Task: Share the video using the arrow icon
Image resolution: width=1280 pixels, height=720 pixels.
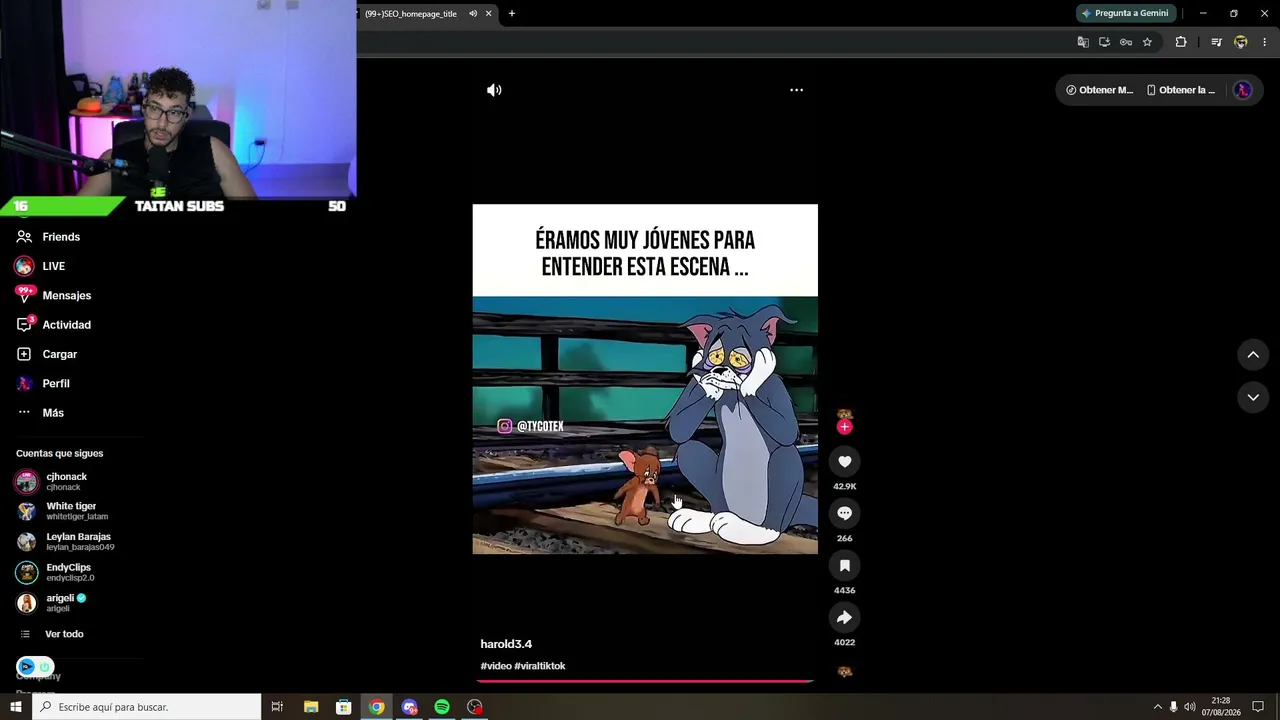Action: 845,618
